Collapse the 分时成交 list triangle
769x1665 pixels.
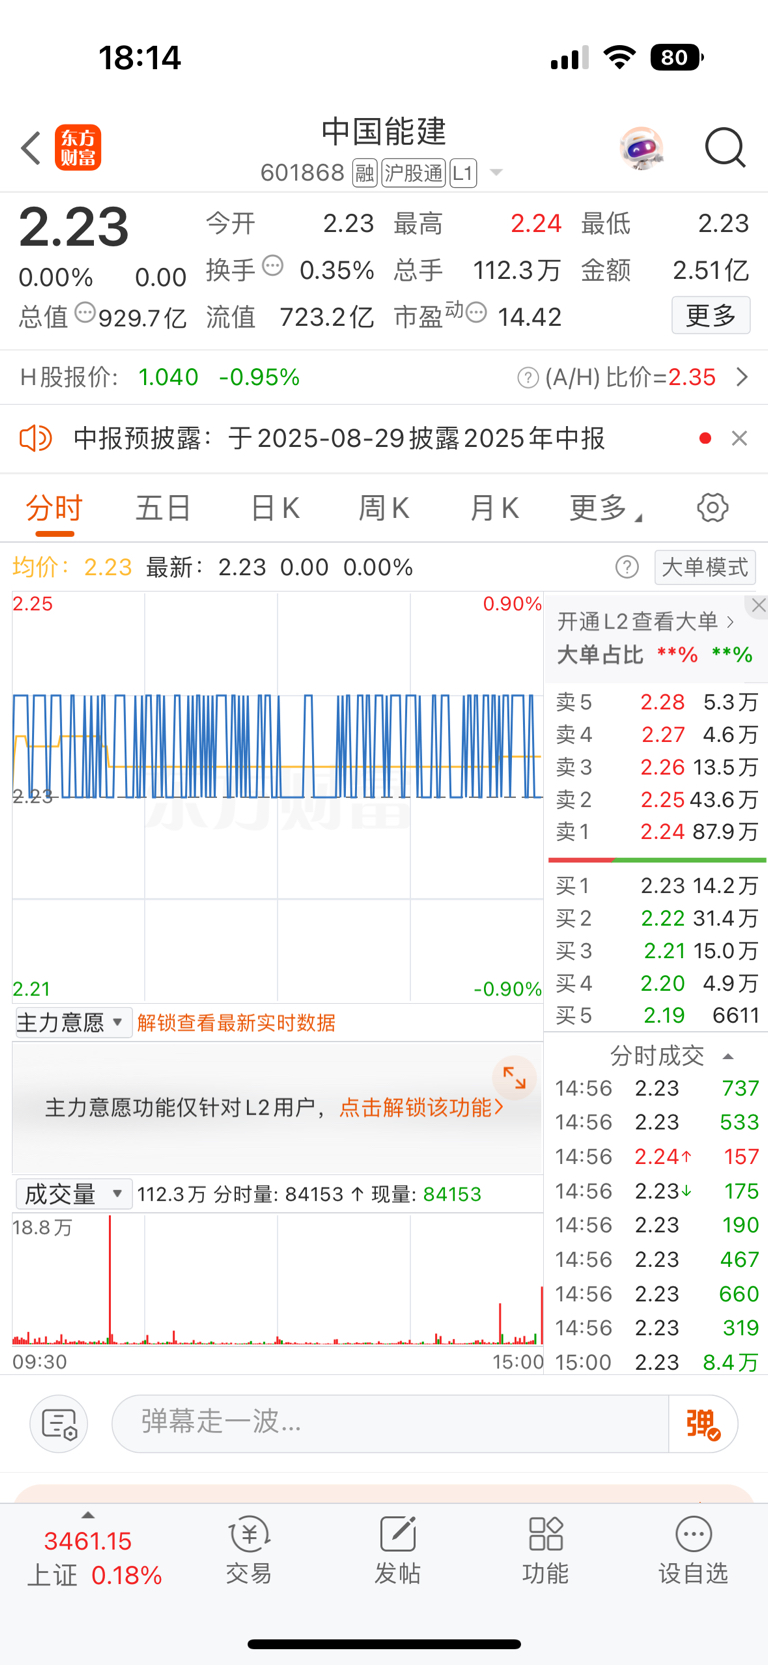(728, 1056)
